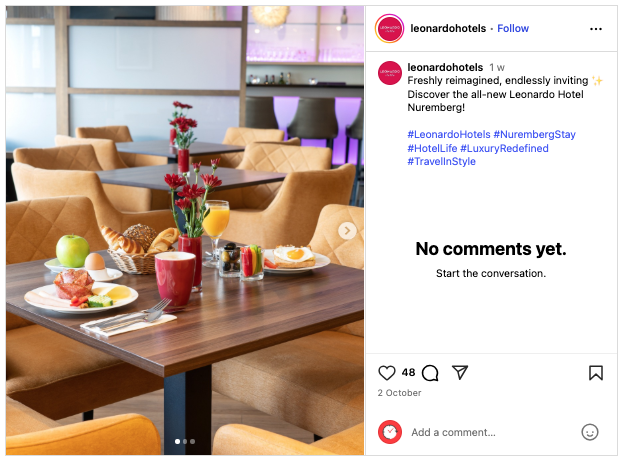
Task: Like the post with the heart icon
Action: 386,373
